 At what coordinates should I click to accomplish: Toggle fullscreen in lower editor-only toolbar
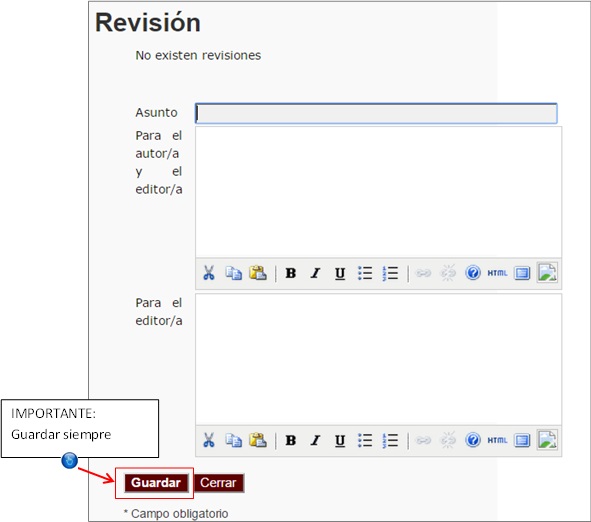(x=522, y=440)
